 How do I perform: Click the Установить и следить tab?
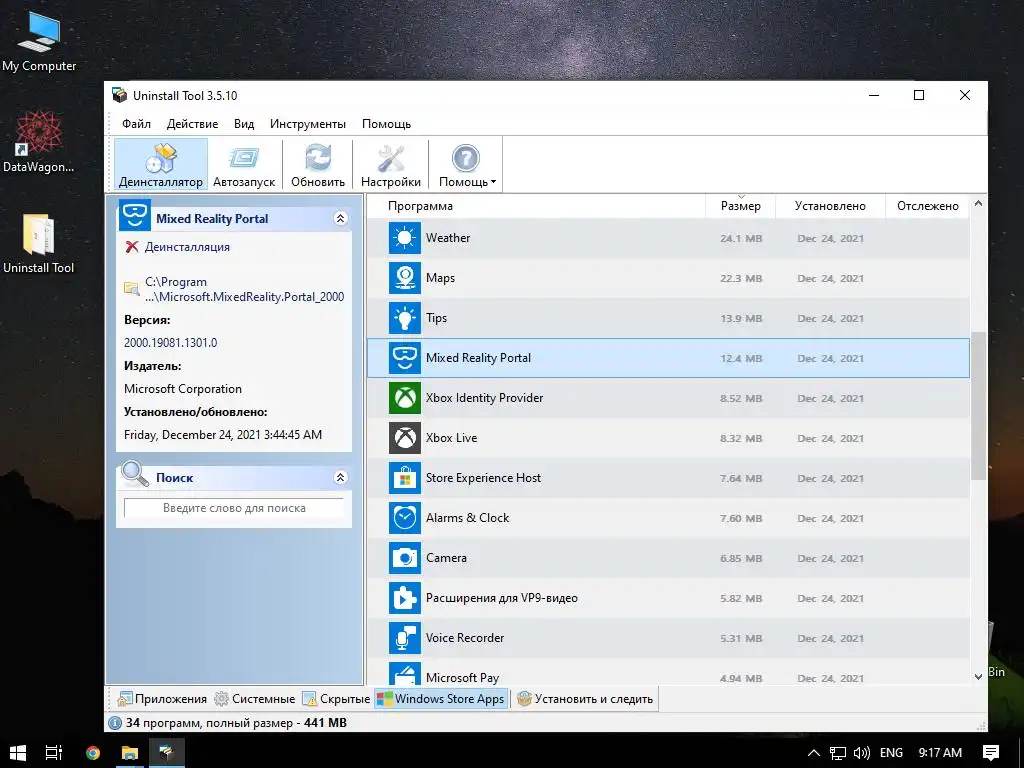pyautogui.click(x=585, y=699)
